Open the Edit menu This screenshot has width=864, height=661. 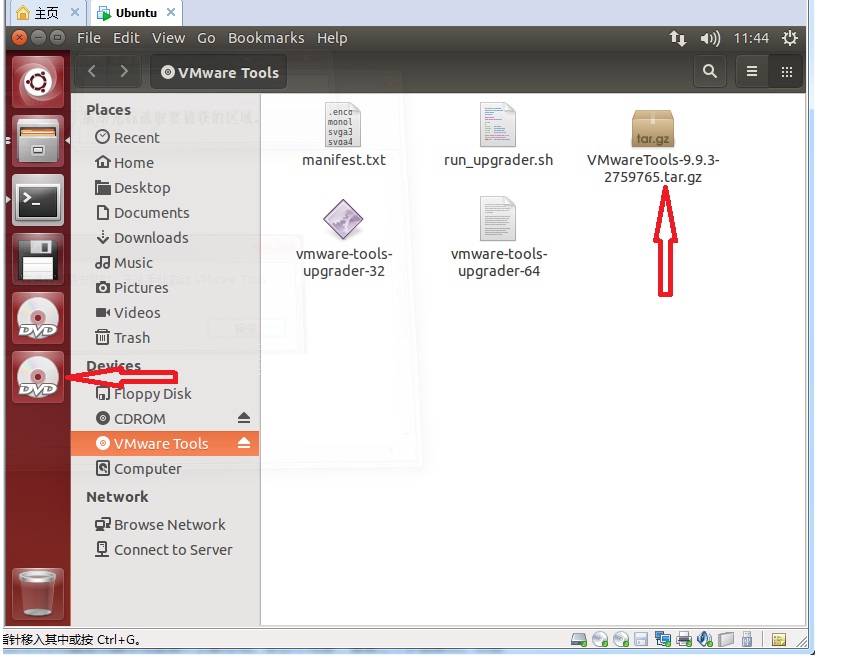tap(126, 38)
